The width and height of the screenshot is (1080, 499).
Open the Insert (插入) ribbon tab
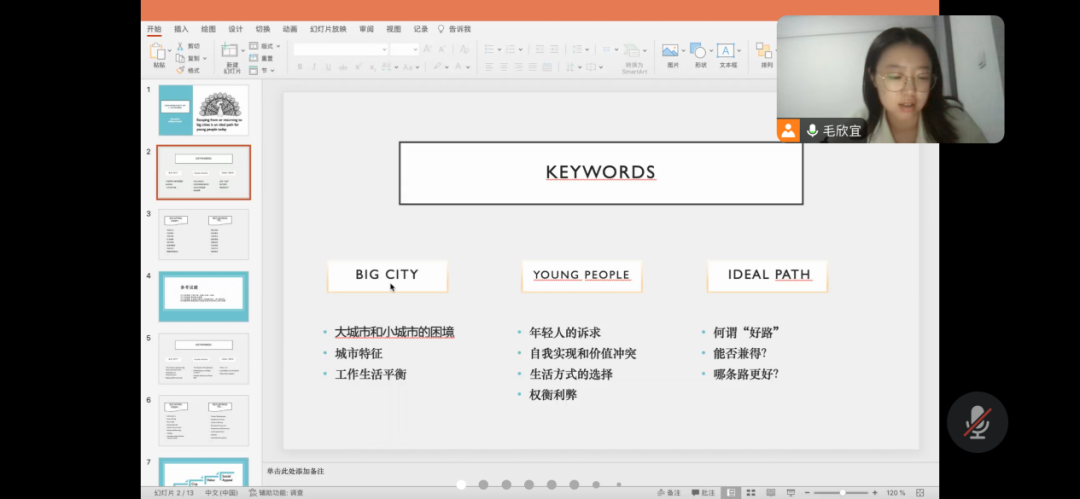coord(181,29)
